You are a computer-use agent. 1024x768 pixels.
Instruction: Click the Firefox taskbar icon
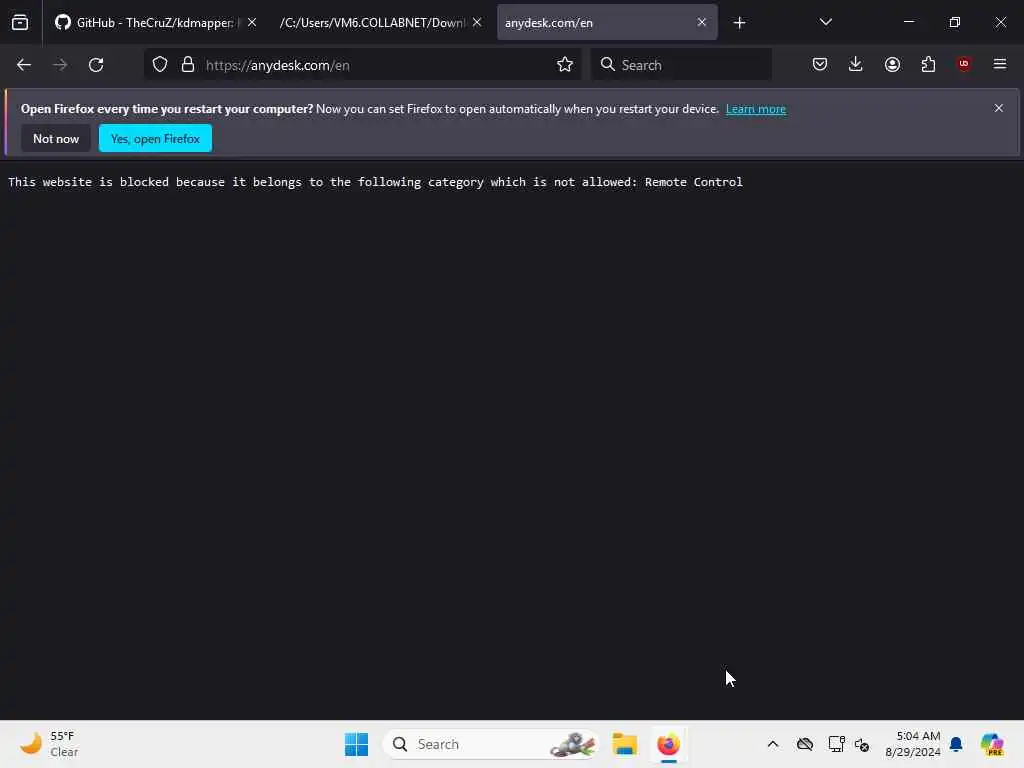668,744
